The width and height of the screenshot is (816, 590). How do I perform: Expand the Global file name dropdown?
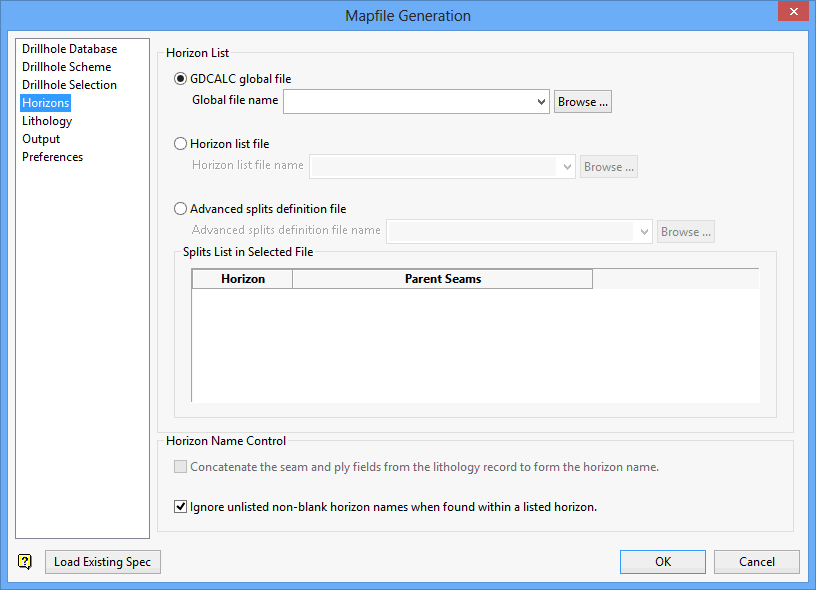tap(541, 102)
